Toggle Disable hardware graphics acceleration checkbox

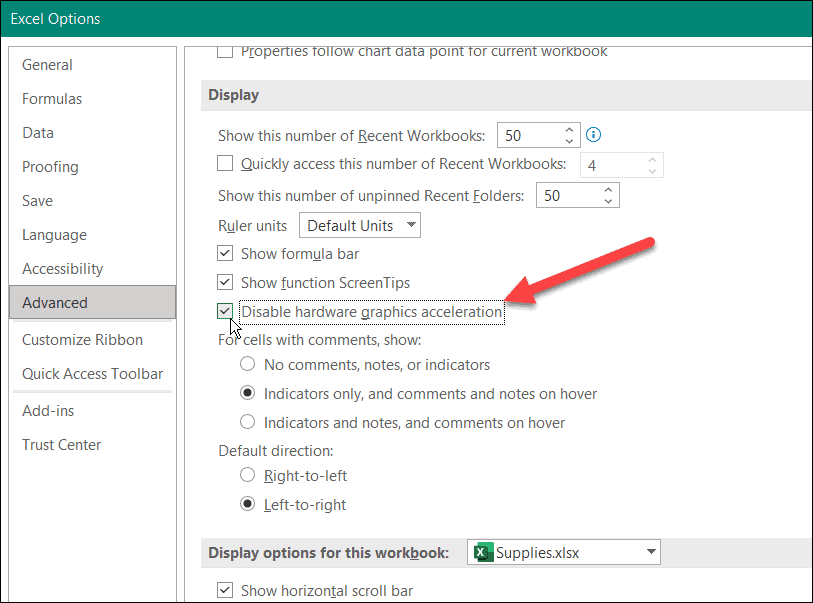[x=226, y=312]
